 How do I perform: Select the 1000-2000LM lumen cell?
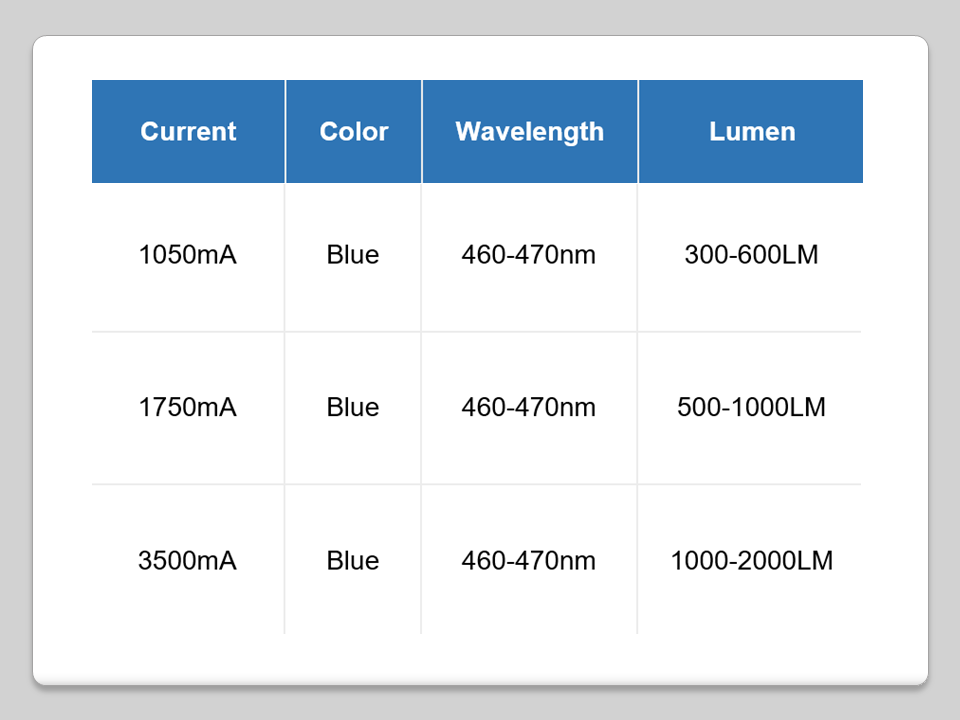pyautogui.click(x=751, y=560)
